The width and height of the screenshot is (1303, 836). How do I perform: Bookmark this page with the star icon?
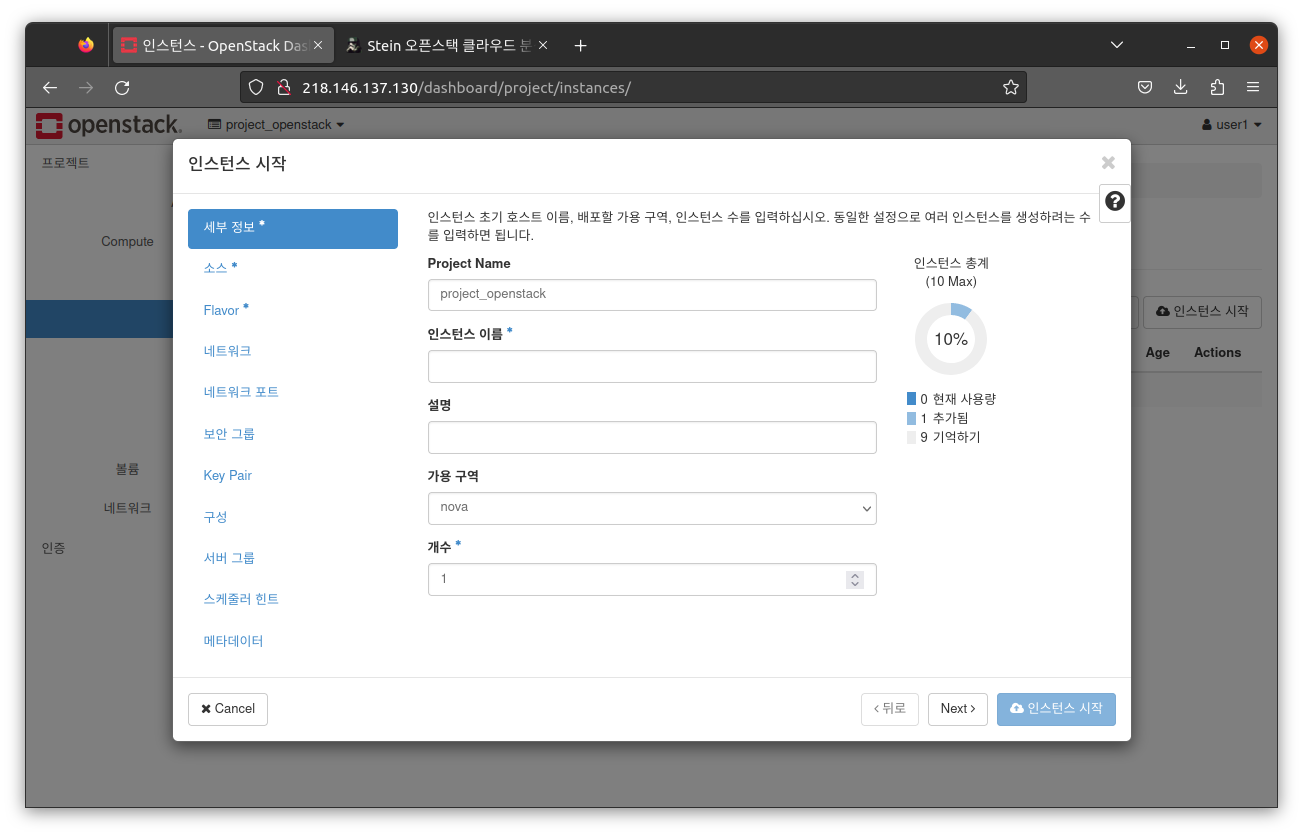tap(1011, 88)
